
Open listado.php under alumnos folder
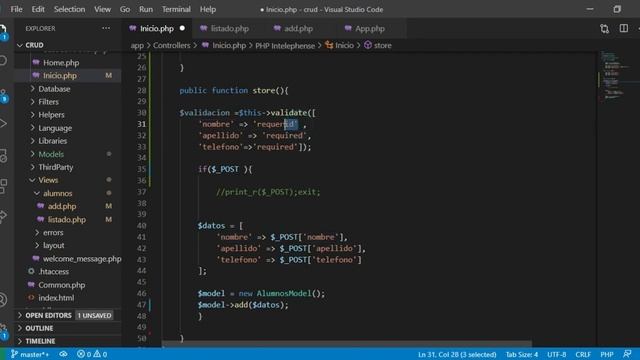pos(68,219)
